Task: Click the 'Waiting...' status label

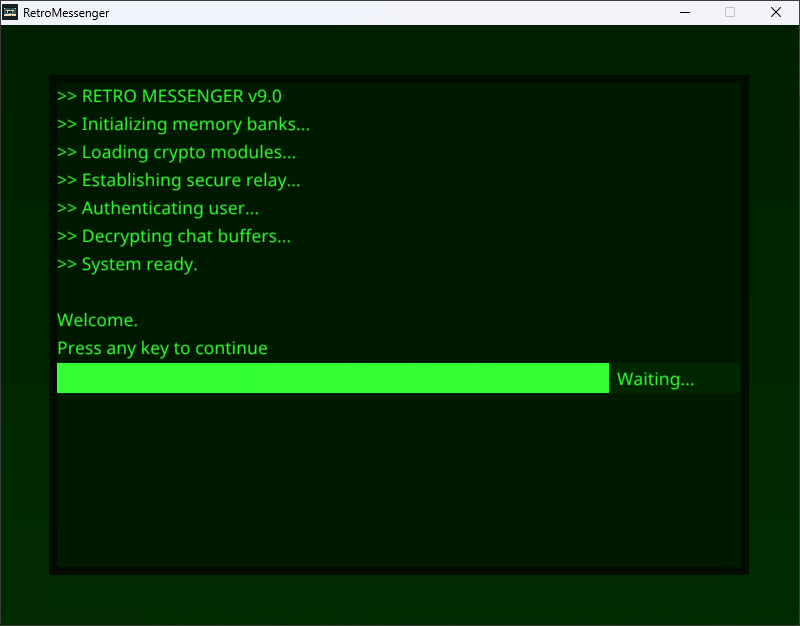Action: click(x=655, y=379)
